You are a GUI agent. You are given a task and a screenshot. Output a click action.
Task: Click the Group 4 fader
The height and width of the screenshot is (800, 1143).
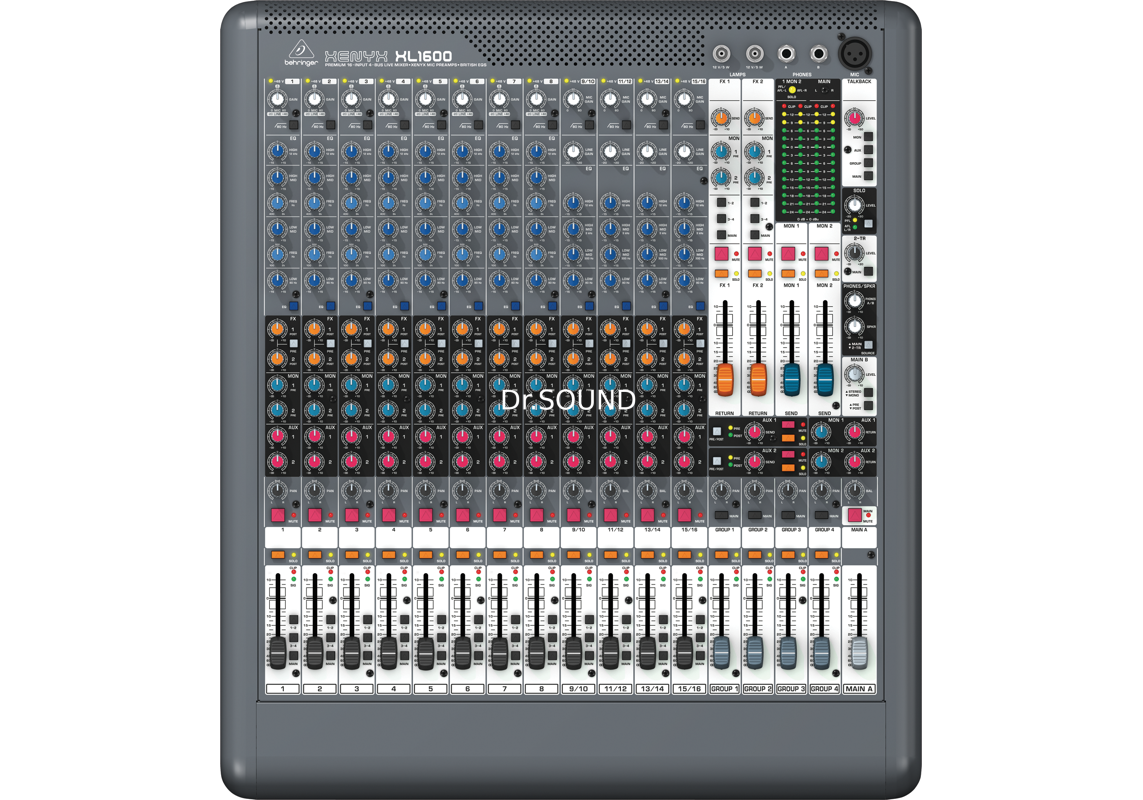[822, 653]
